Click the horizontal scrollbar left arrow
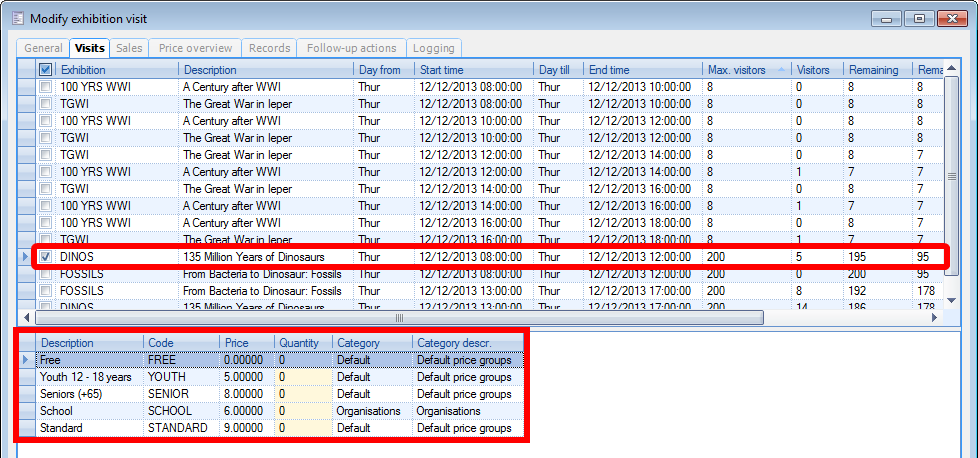 pos(27,317)
